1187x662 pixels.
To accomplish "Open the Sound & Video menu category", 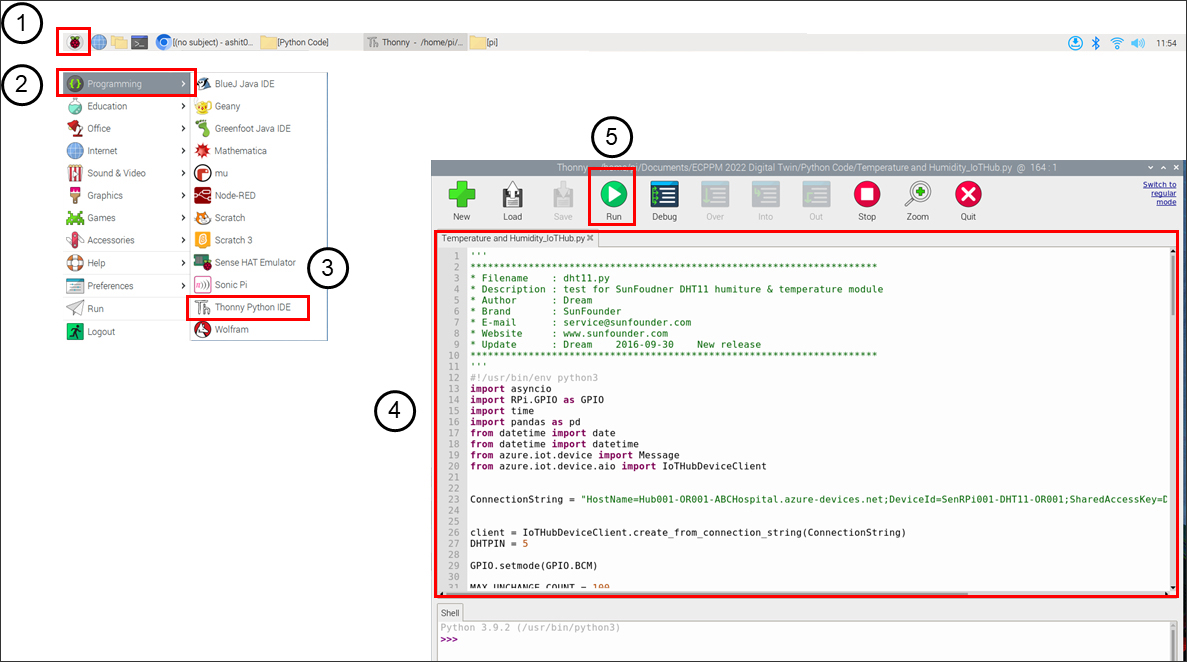I will point(126,173).
